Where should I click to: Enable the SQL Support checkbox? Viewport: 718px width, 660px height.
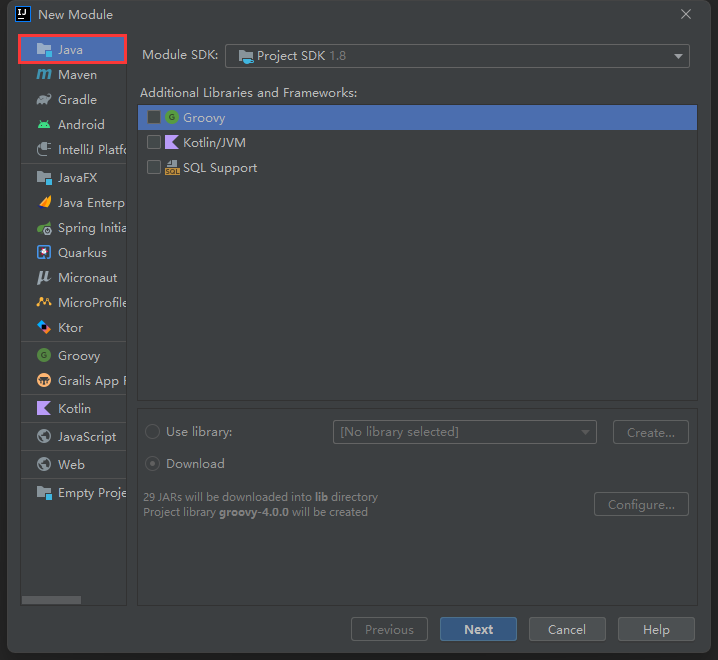pos(154,168)
